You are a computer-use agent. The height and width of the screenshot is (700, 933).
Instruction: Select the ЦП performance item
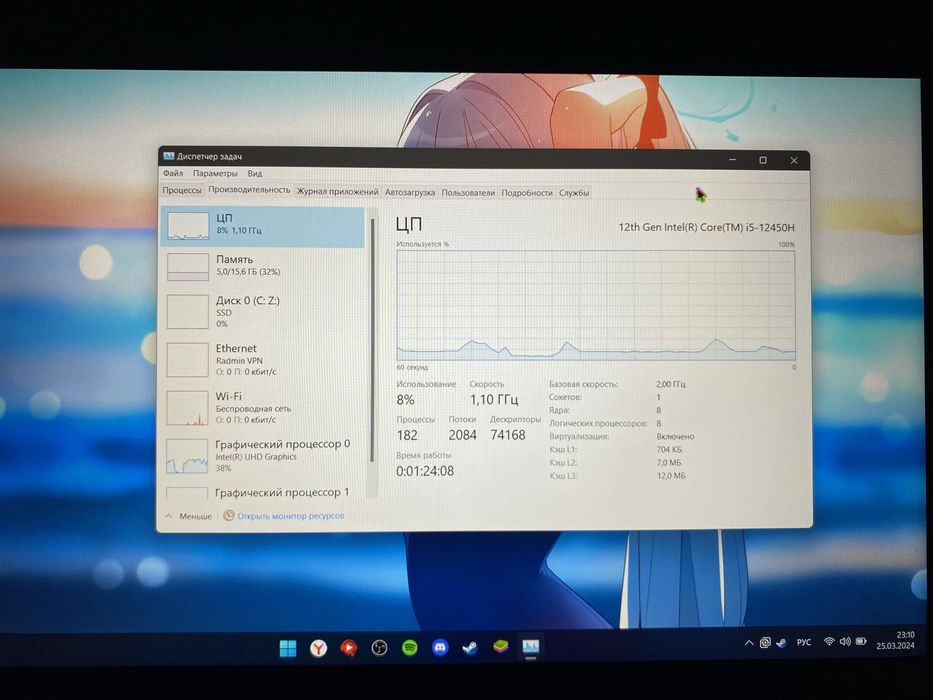point(263,226)
